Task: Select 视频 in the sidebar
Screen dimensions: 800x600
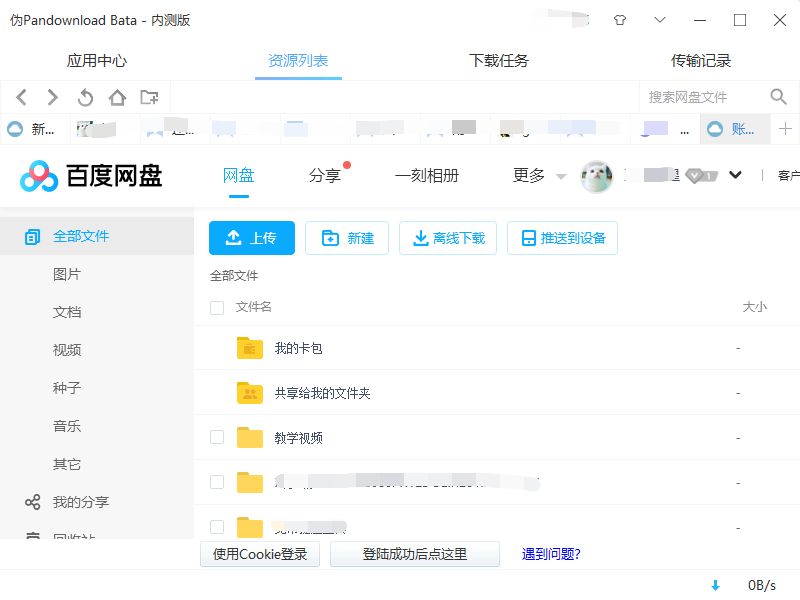Action: click(x=67, y=350)
